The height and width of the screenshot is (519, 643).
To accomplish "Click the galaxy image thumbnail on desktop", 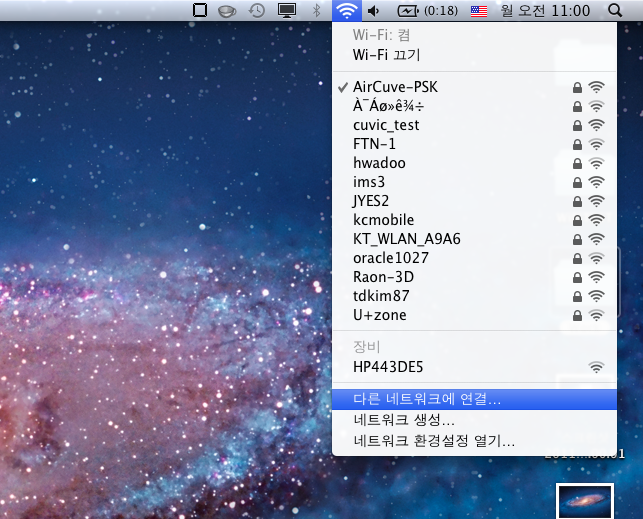I will (x=584, y=500).
